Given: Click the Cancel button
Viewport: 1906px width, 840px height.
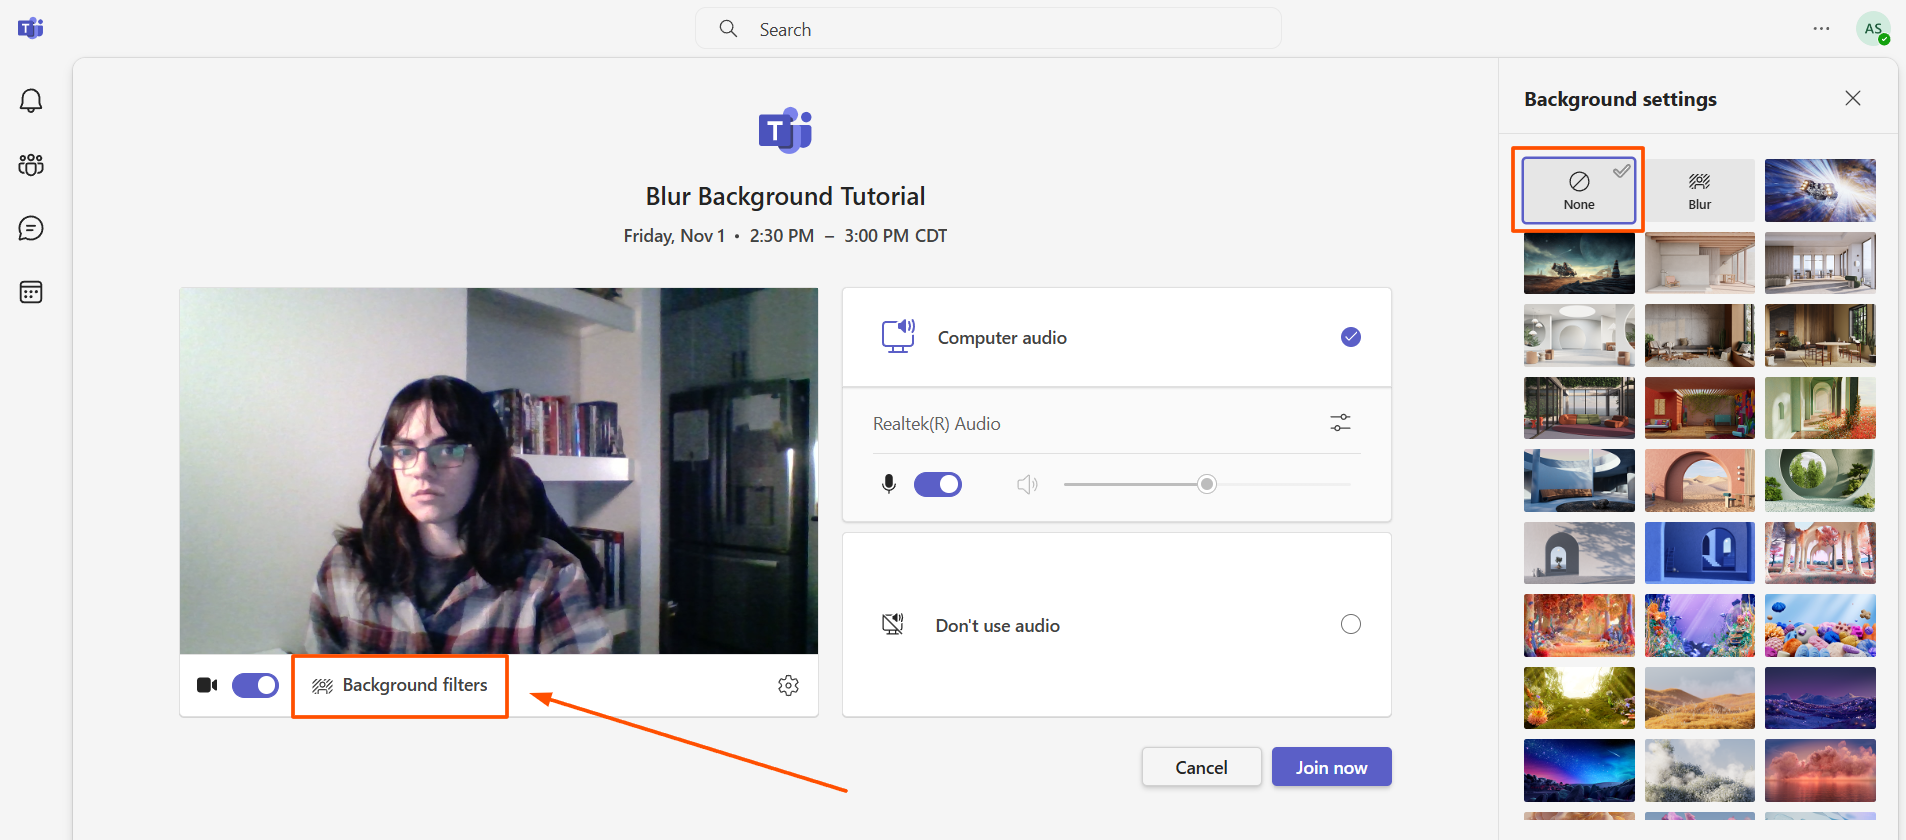Looking at the screenshot, I should coord(1201,767).
